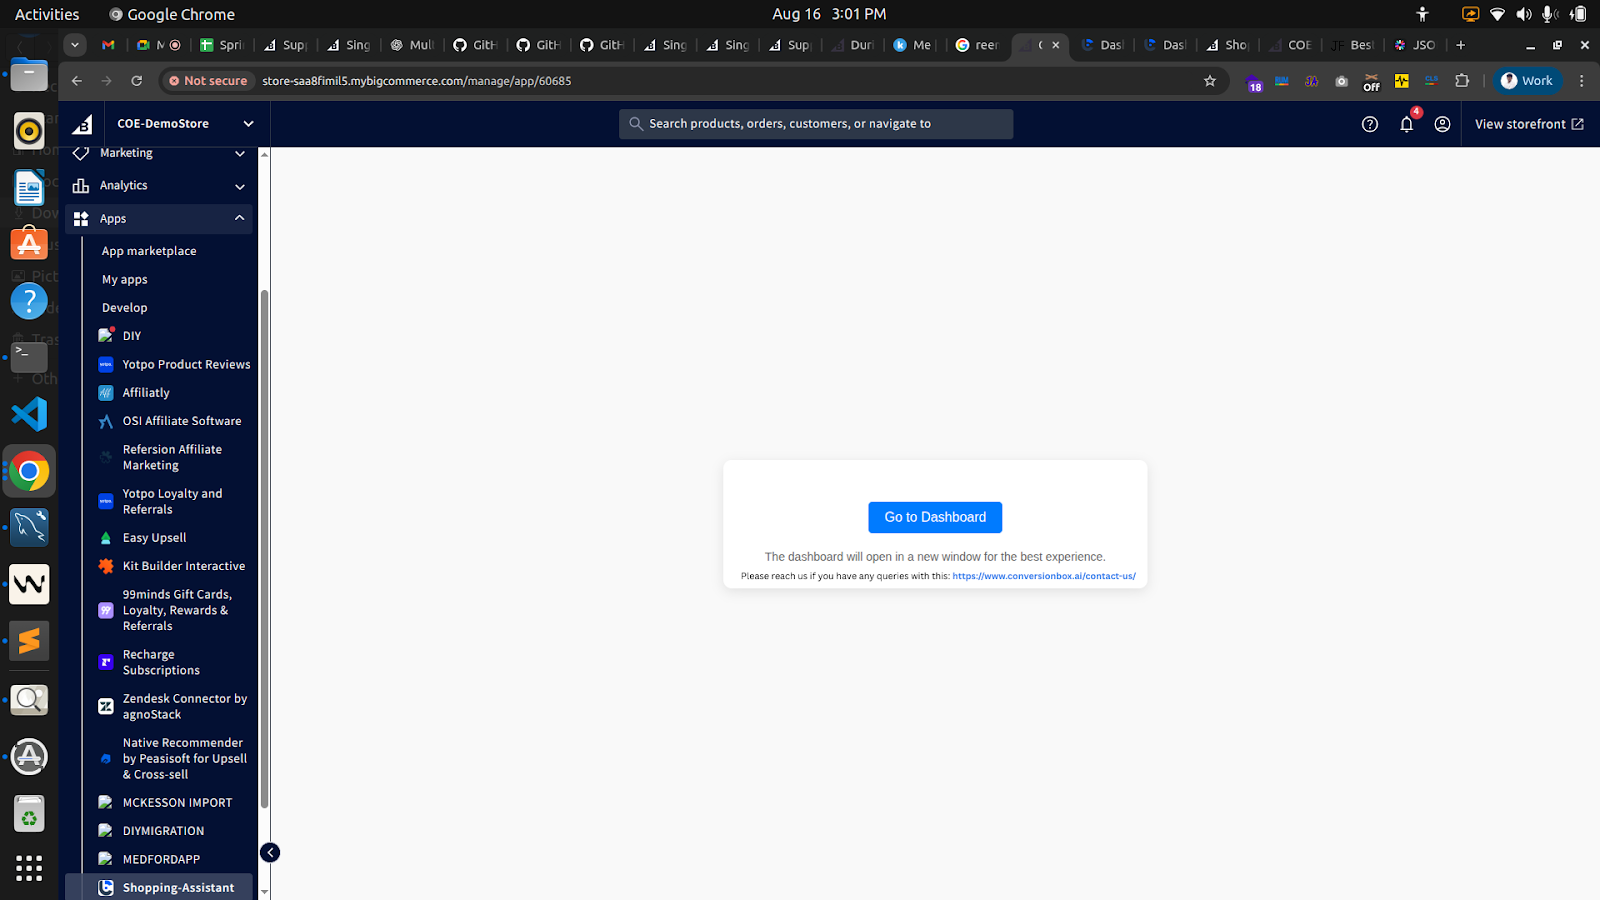Bookmark this page with star icon
1600x900 pixels.
1210,81
